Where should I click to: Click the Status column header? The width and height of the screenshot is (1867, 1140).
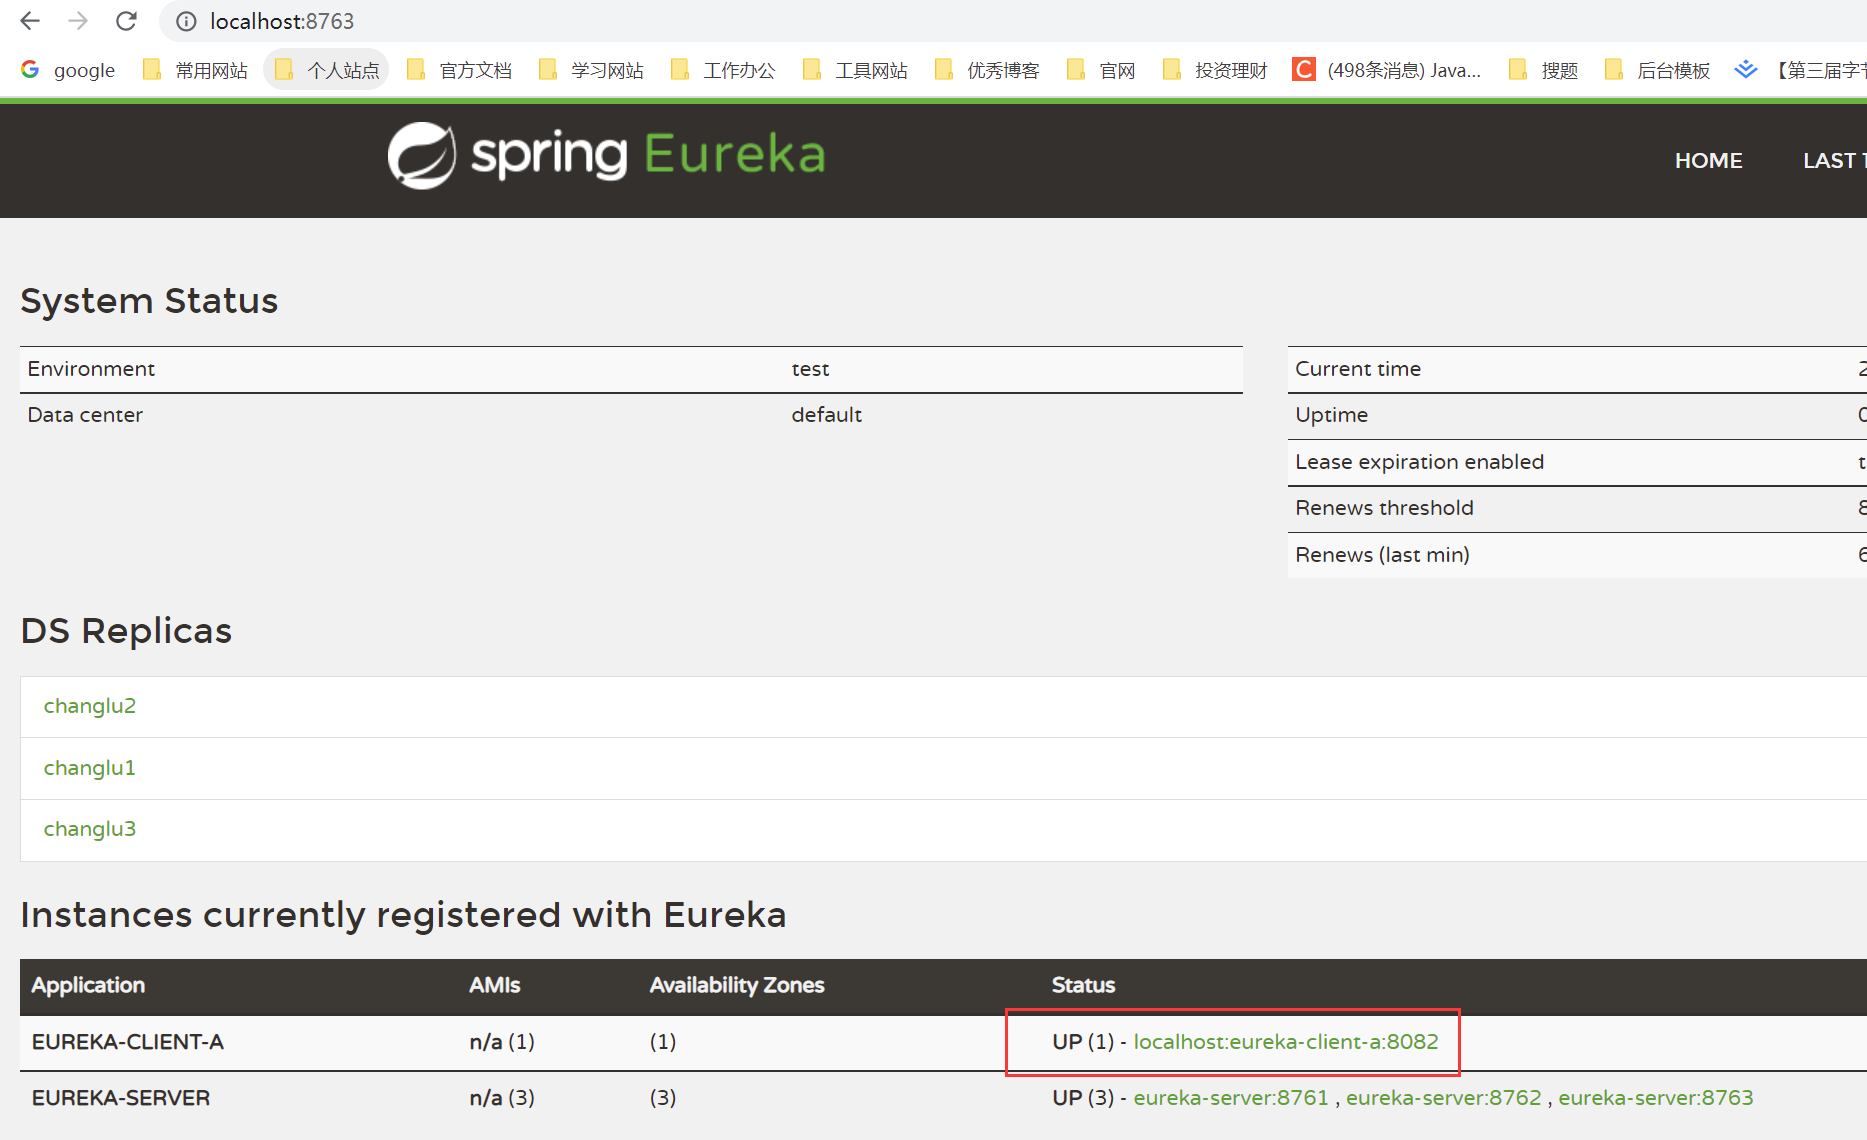(1083, 985)
